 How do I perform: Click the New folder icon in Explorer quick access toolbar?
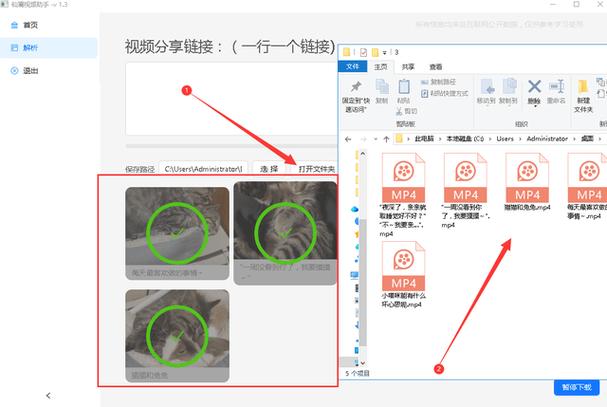[x=375, y=52]
